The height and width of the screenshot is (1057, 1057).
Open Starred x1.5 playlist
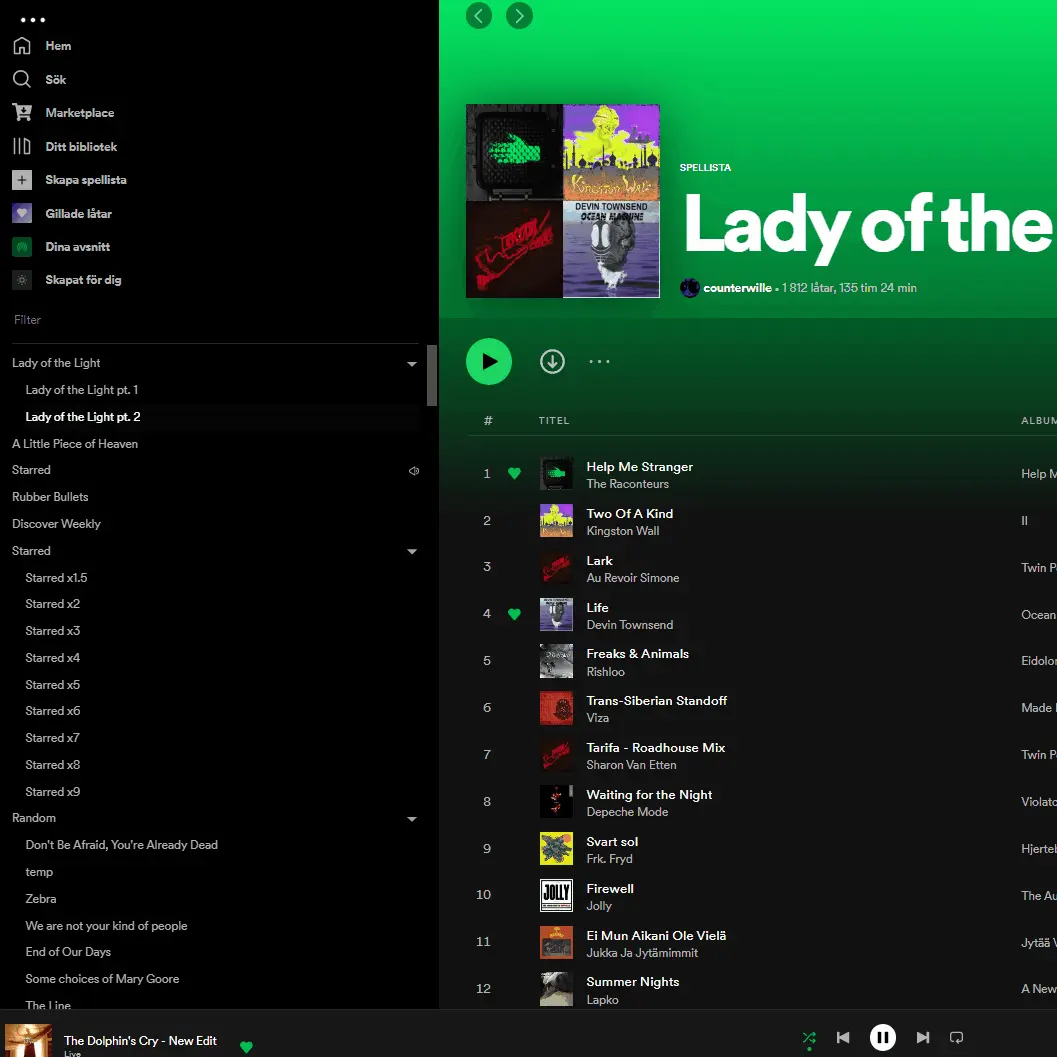pos(56,578)
